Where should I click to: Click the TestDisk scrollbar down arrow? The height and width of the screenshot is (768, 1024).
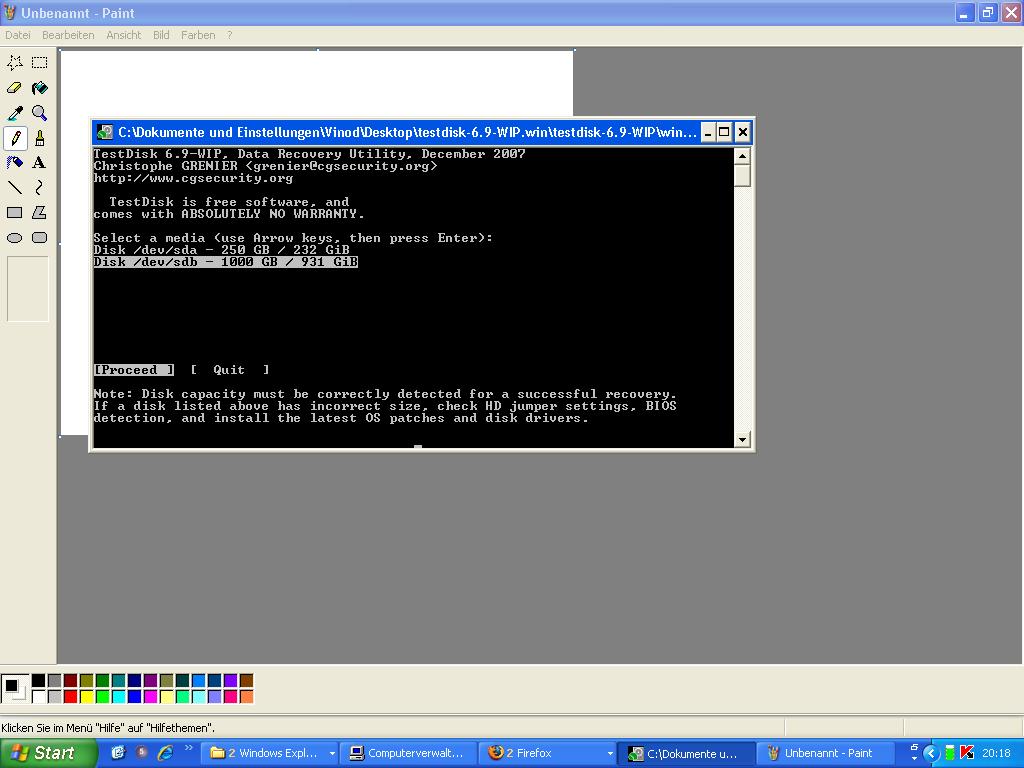742,440
